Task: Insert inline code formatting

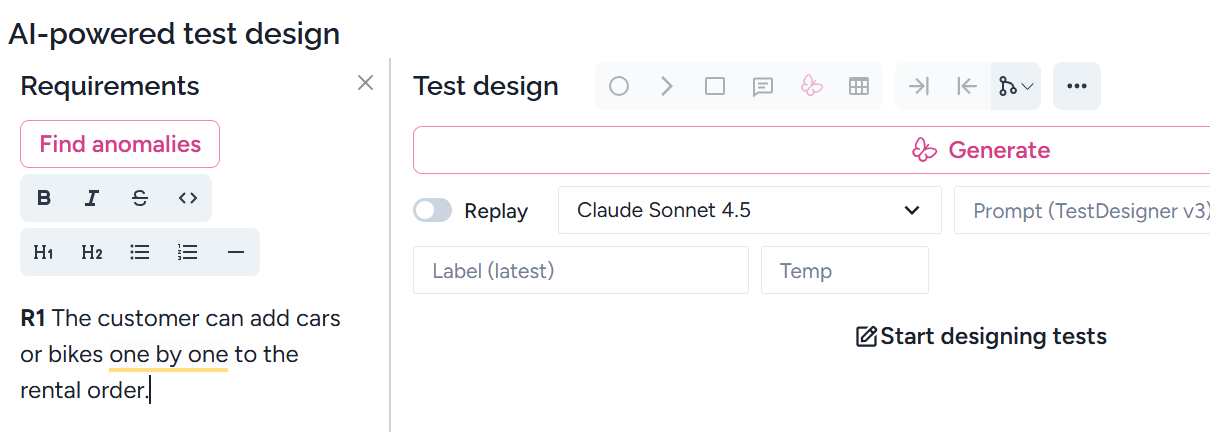Action: (188, 198)
